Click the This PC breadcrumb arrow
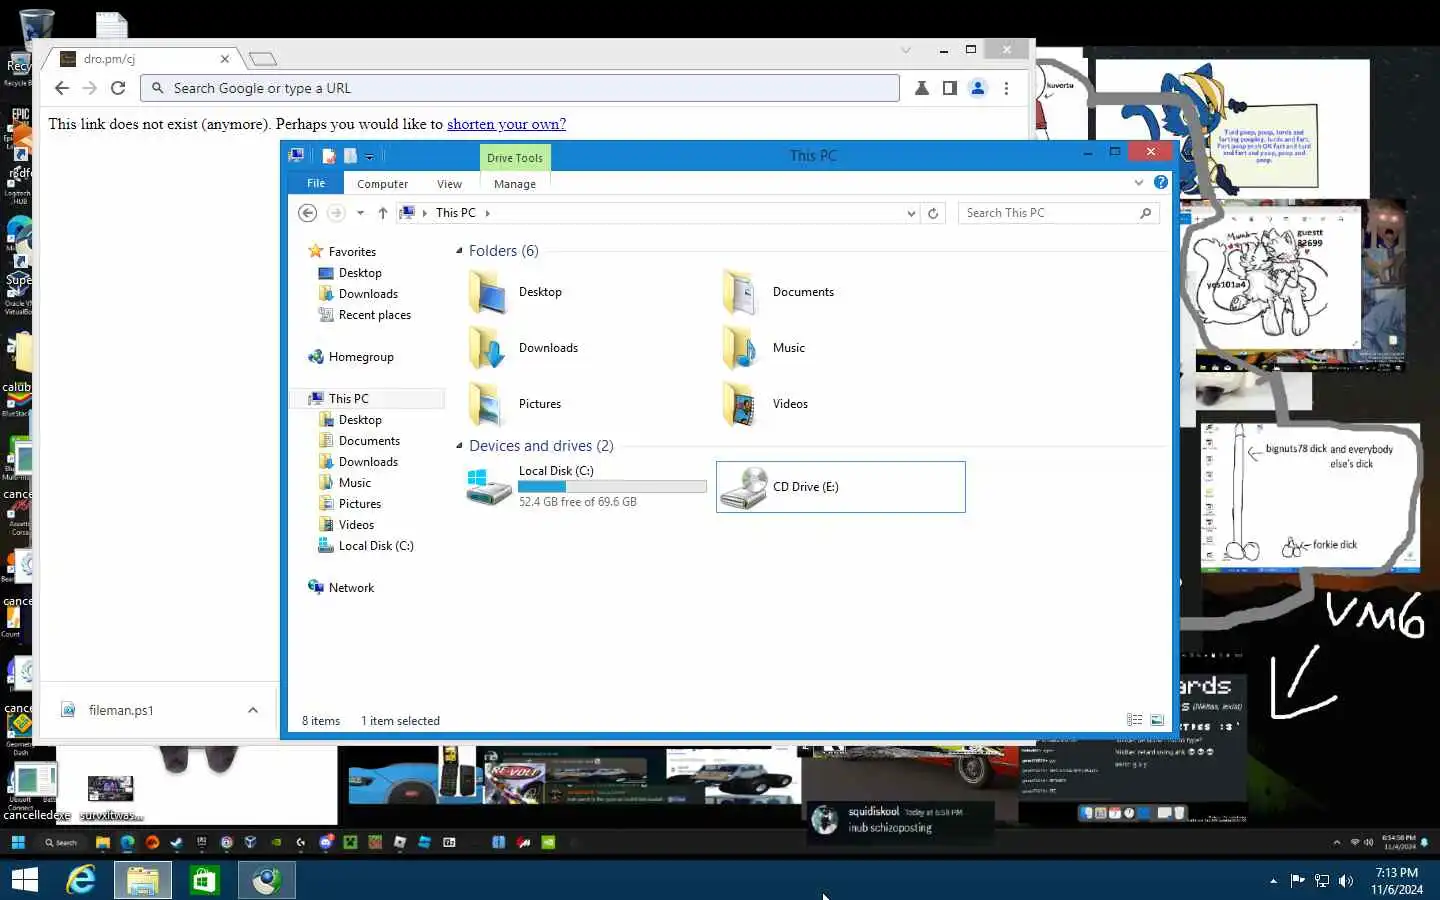The height and width of the screenshot is (900, 1440). coord(487,213)
